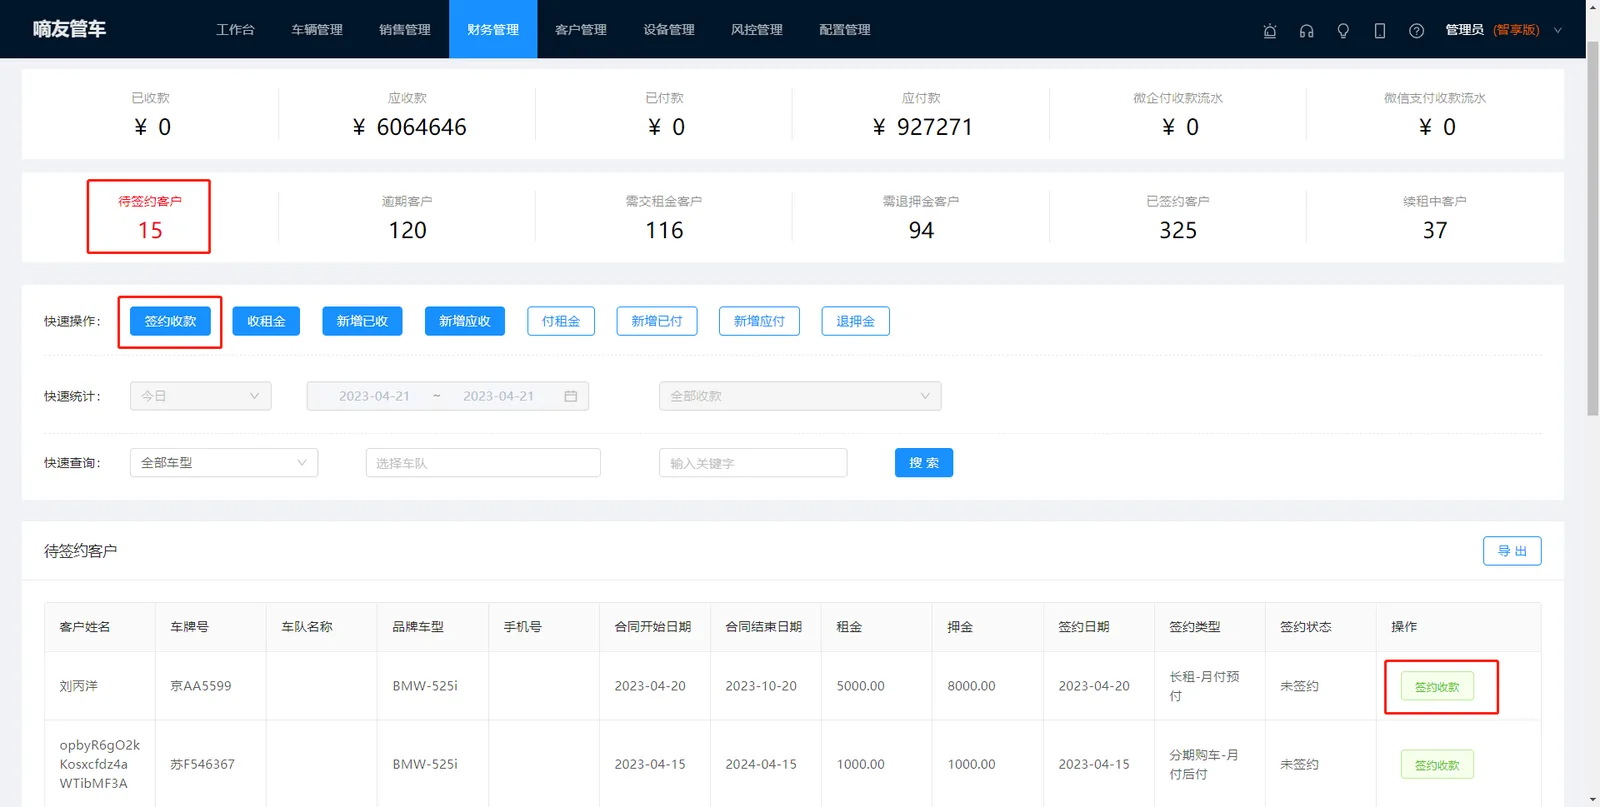Click the 新增应付 button

tap(759, 321)
